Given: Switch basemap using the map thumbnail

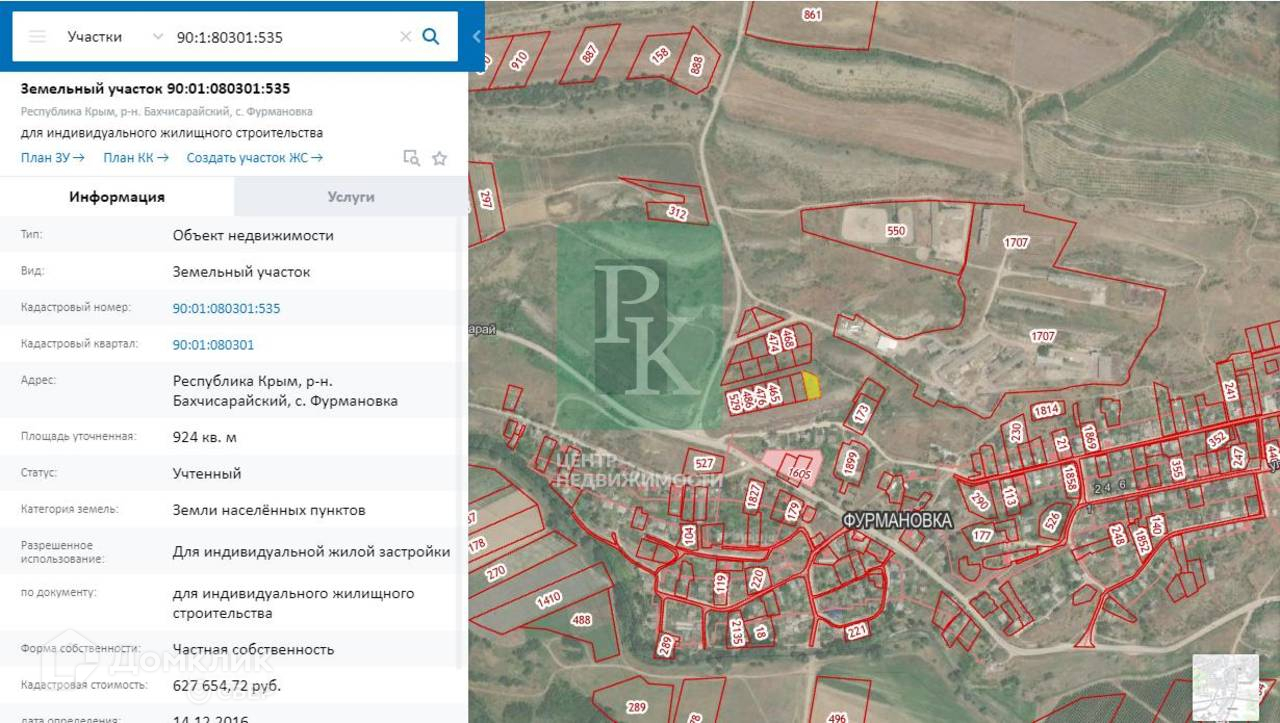Looking at the screenshot, I should click(1225, 686).
